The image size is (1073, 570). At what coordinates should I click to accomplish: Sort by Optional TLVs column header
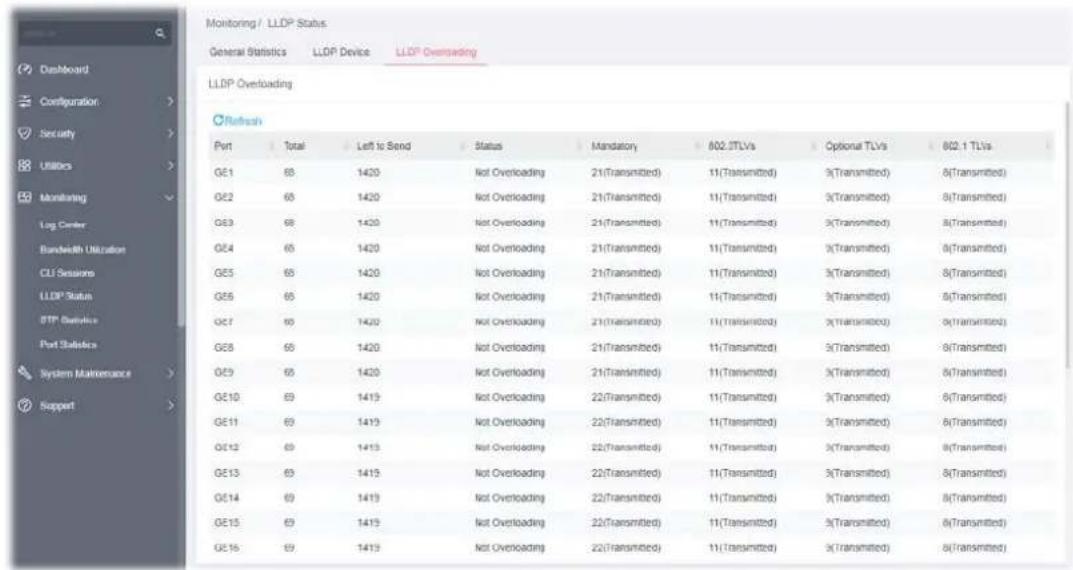click(855, 146)
